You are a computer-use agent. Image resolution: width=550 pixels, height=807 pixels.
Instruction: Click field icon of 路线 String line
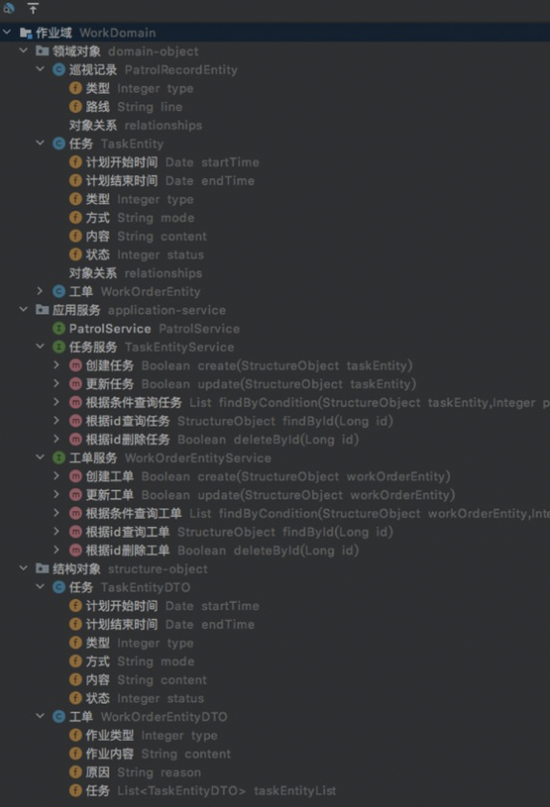[x=76, y=107]
